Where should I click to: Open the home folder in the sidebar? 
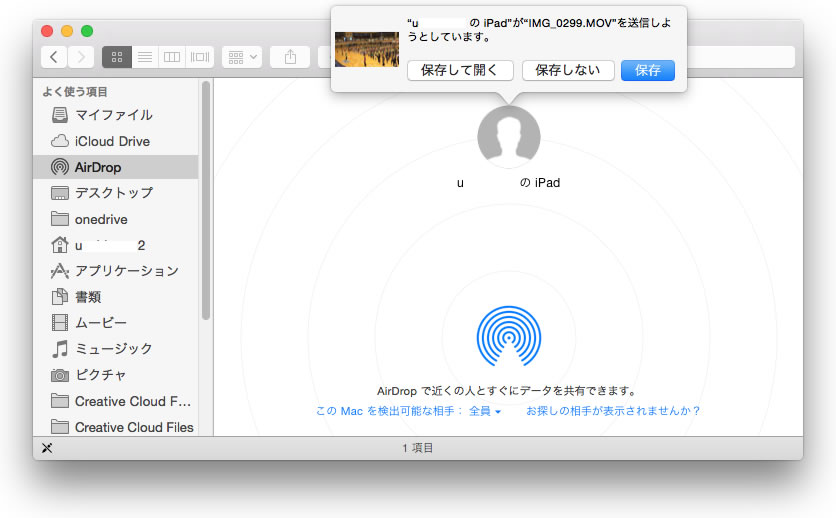116,245
